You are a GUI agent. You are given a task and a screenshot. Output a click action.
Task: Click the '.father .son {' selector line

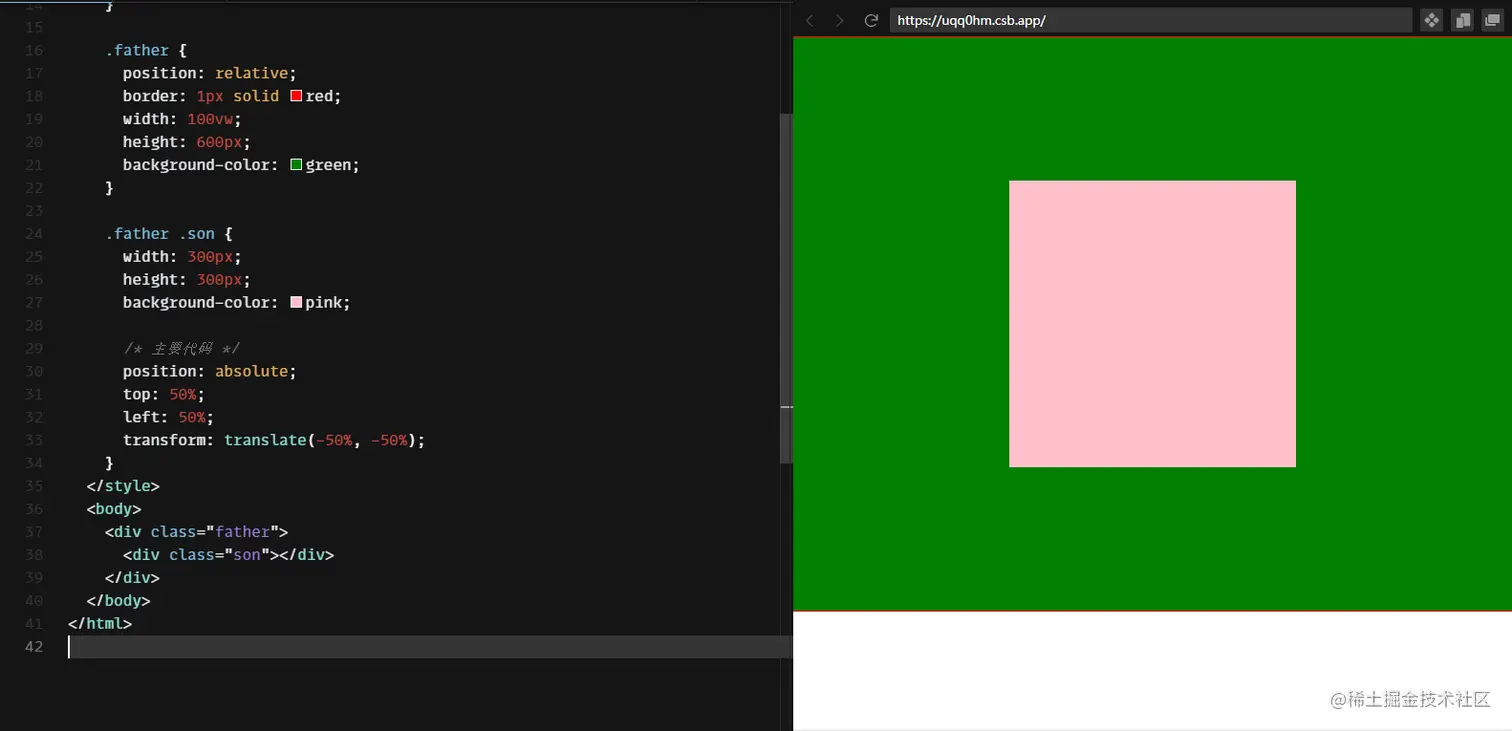point(169,233)
